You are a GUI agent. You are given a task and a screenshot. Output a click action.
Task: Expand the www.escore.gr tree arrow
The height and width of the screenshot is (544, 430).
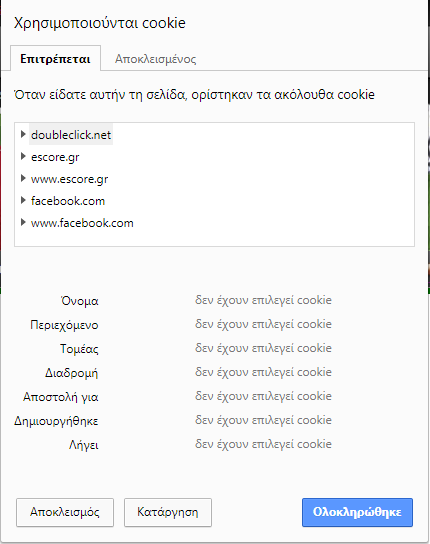pos(23,178)
